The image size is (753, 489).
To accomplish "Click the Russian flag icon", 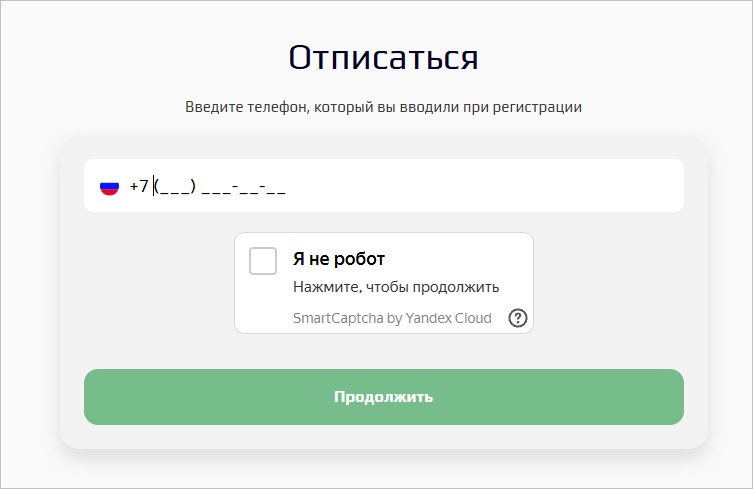I will point(109,186).
